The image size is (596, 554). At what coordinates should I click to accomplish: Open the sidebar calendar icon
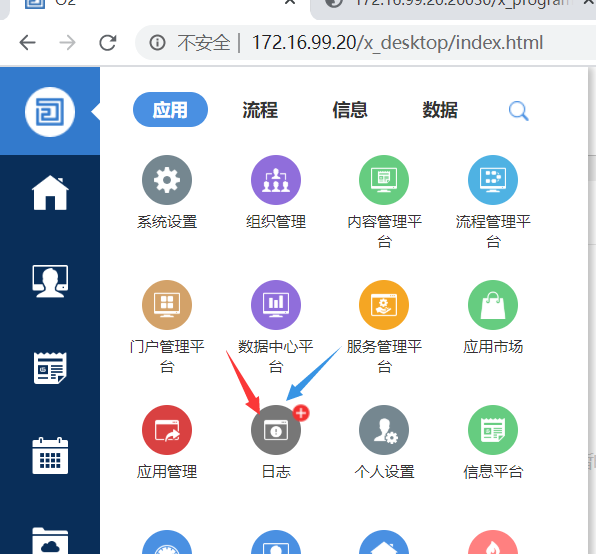point(50,456)
